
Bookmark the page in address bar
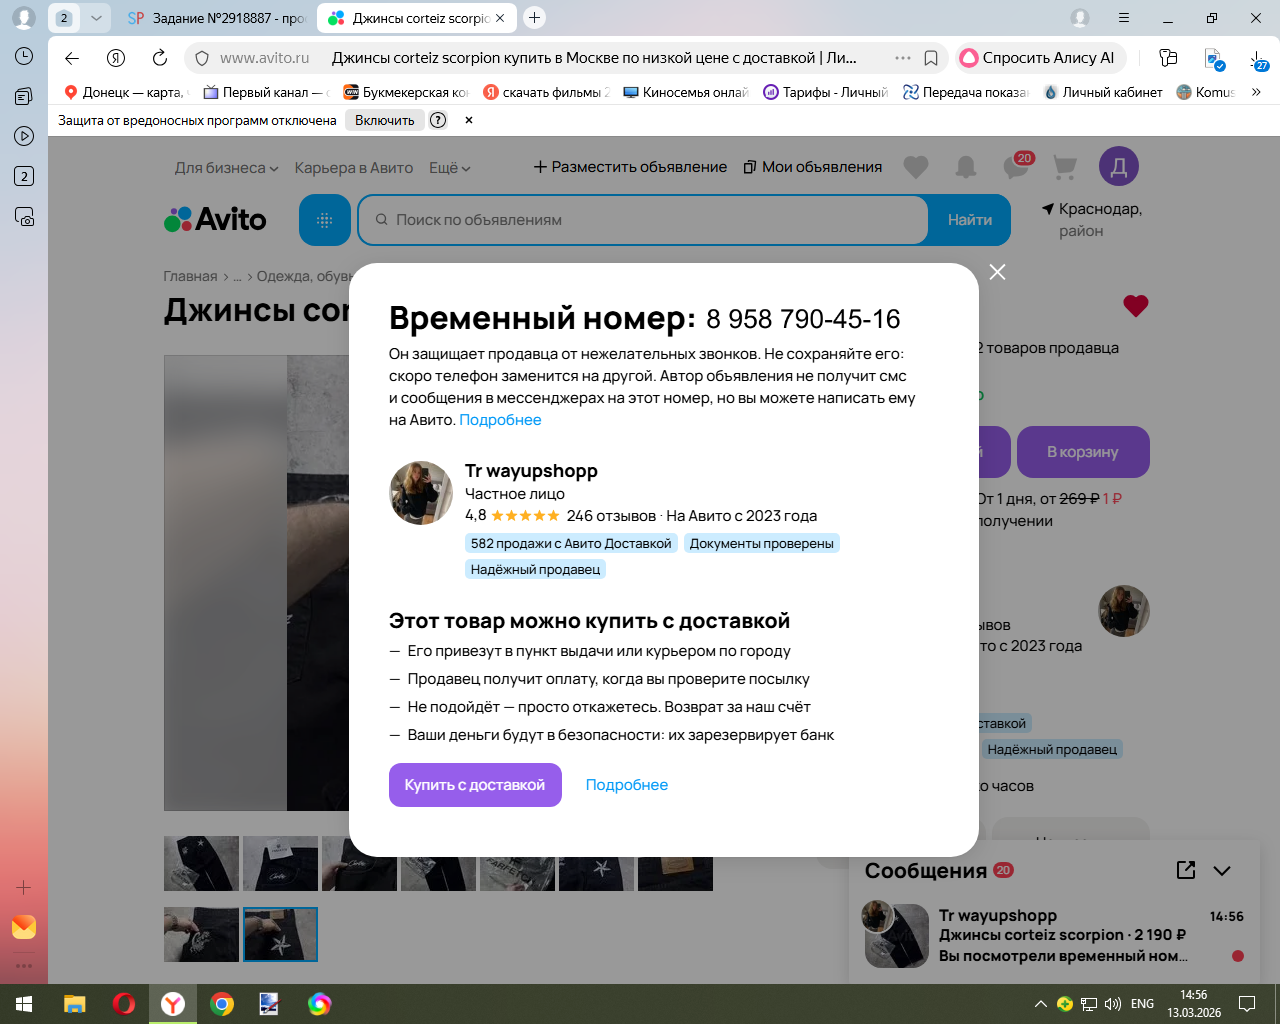tap(931, 58)
